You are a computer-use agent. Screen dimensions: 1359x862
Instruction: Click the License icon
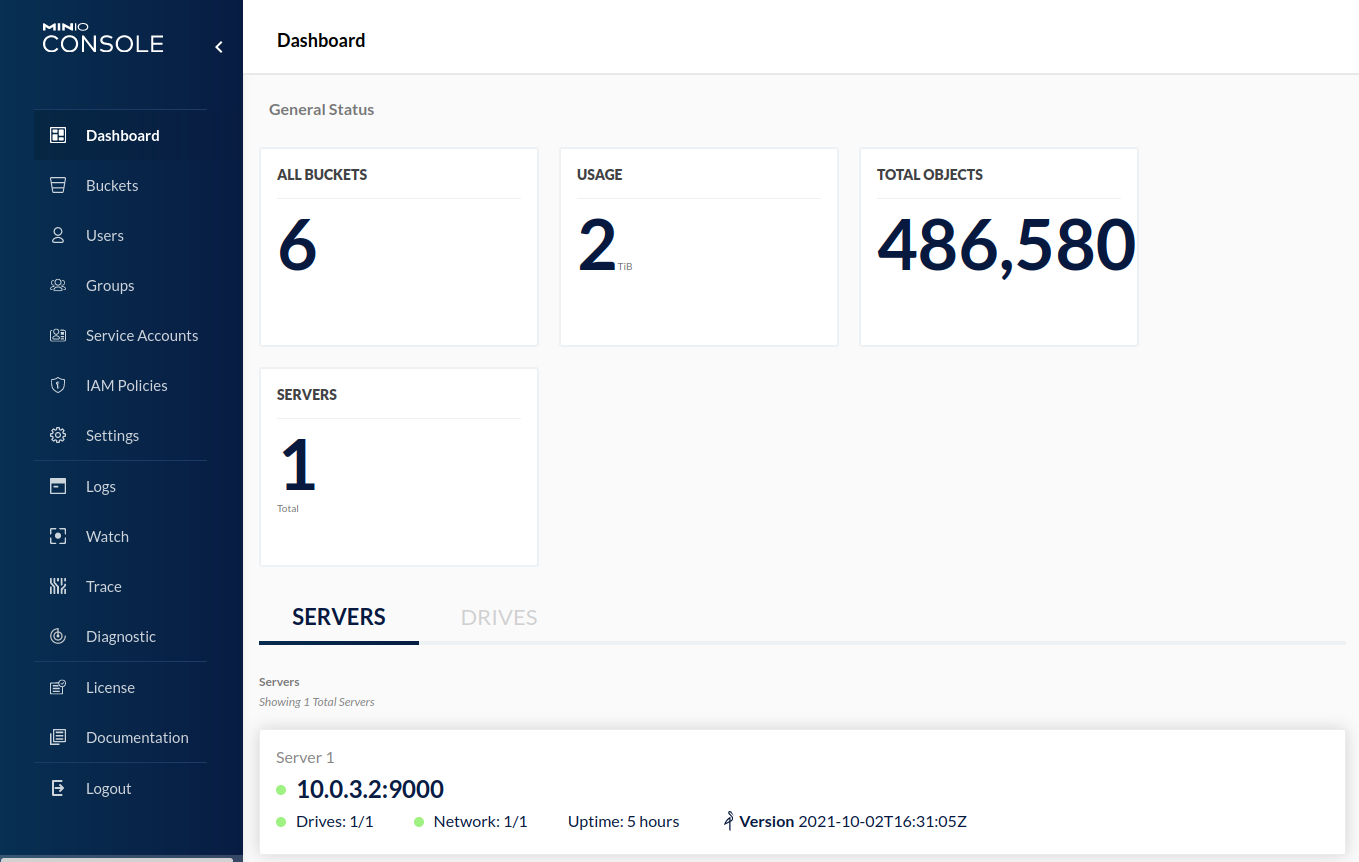coord(58,687)
